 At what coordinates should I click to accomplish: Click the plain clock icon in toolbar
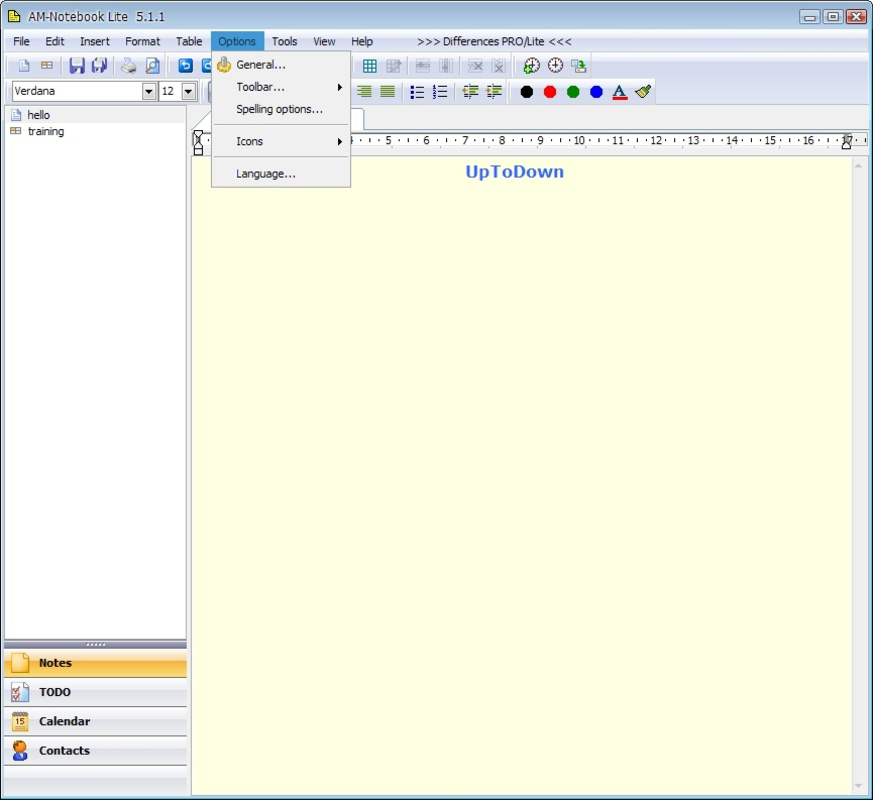[x=555, y=66]
